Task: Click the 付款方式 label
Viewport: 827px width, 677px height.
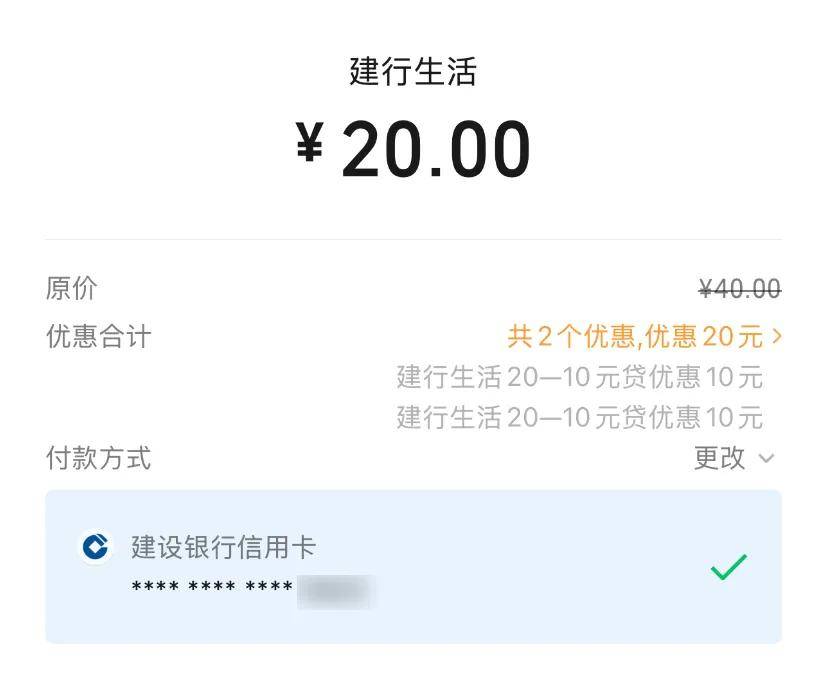Action: [x=98, y=459]
